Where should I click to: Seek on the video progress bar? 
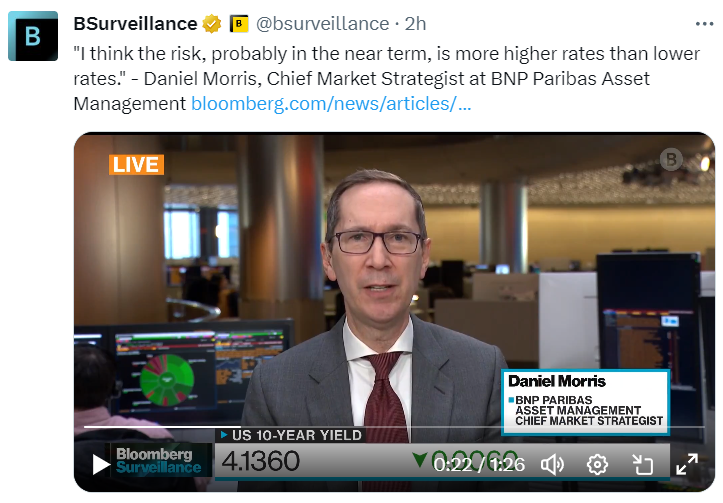(394, 427)
